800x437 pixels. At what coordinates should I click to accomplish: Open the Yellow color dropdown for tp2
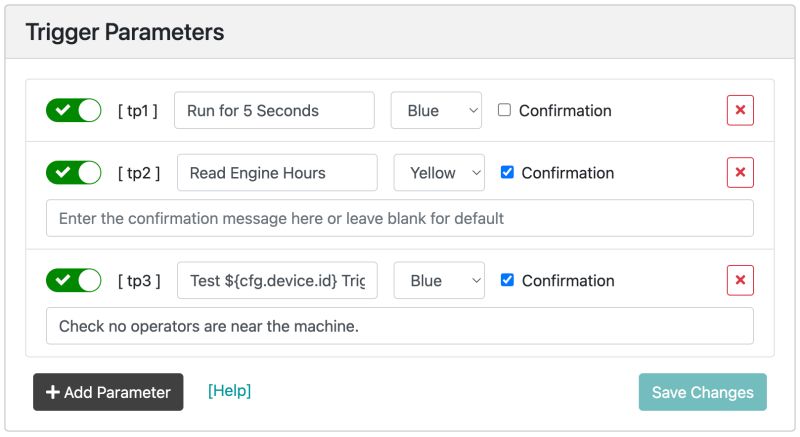coord(439,173)
